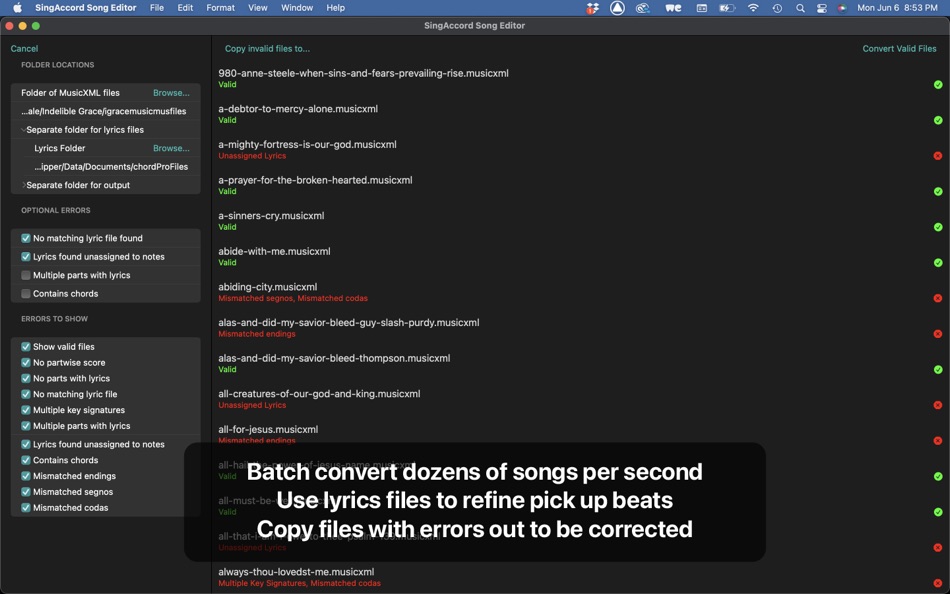Click the red error icon for a-mighty-fortress-is-our-god
The width and height of the screenshot is (950, 594).
938,156
